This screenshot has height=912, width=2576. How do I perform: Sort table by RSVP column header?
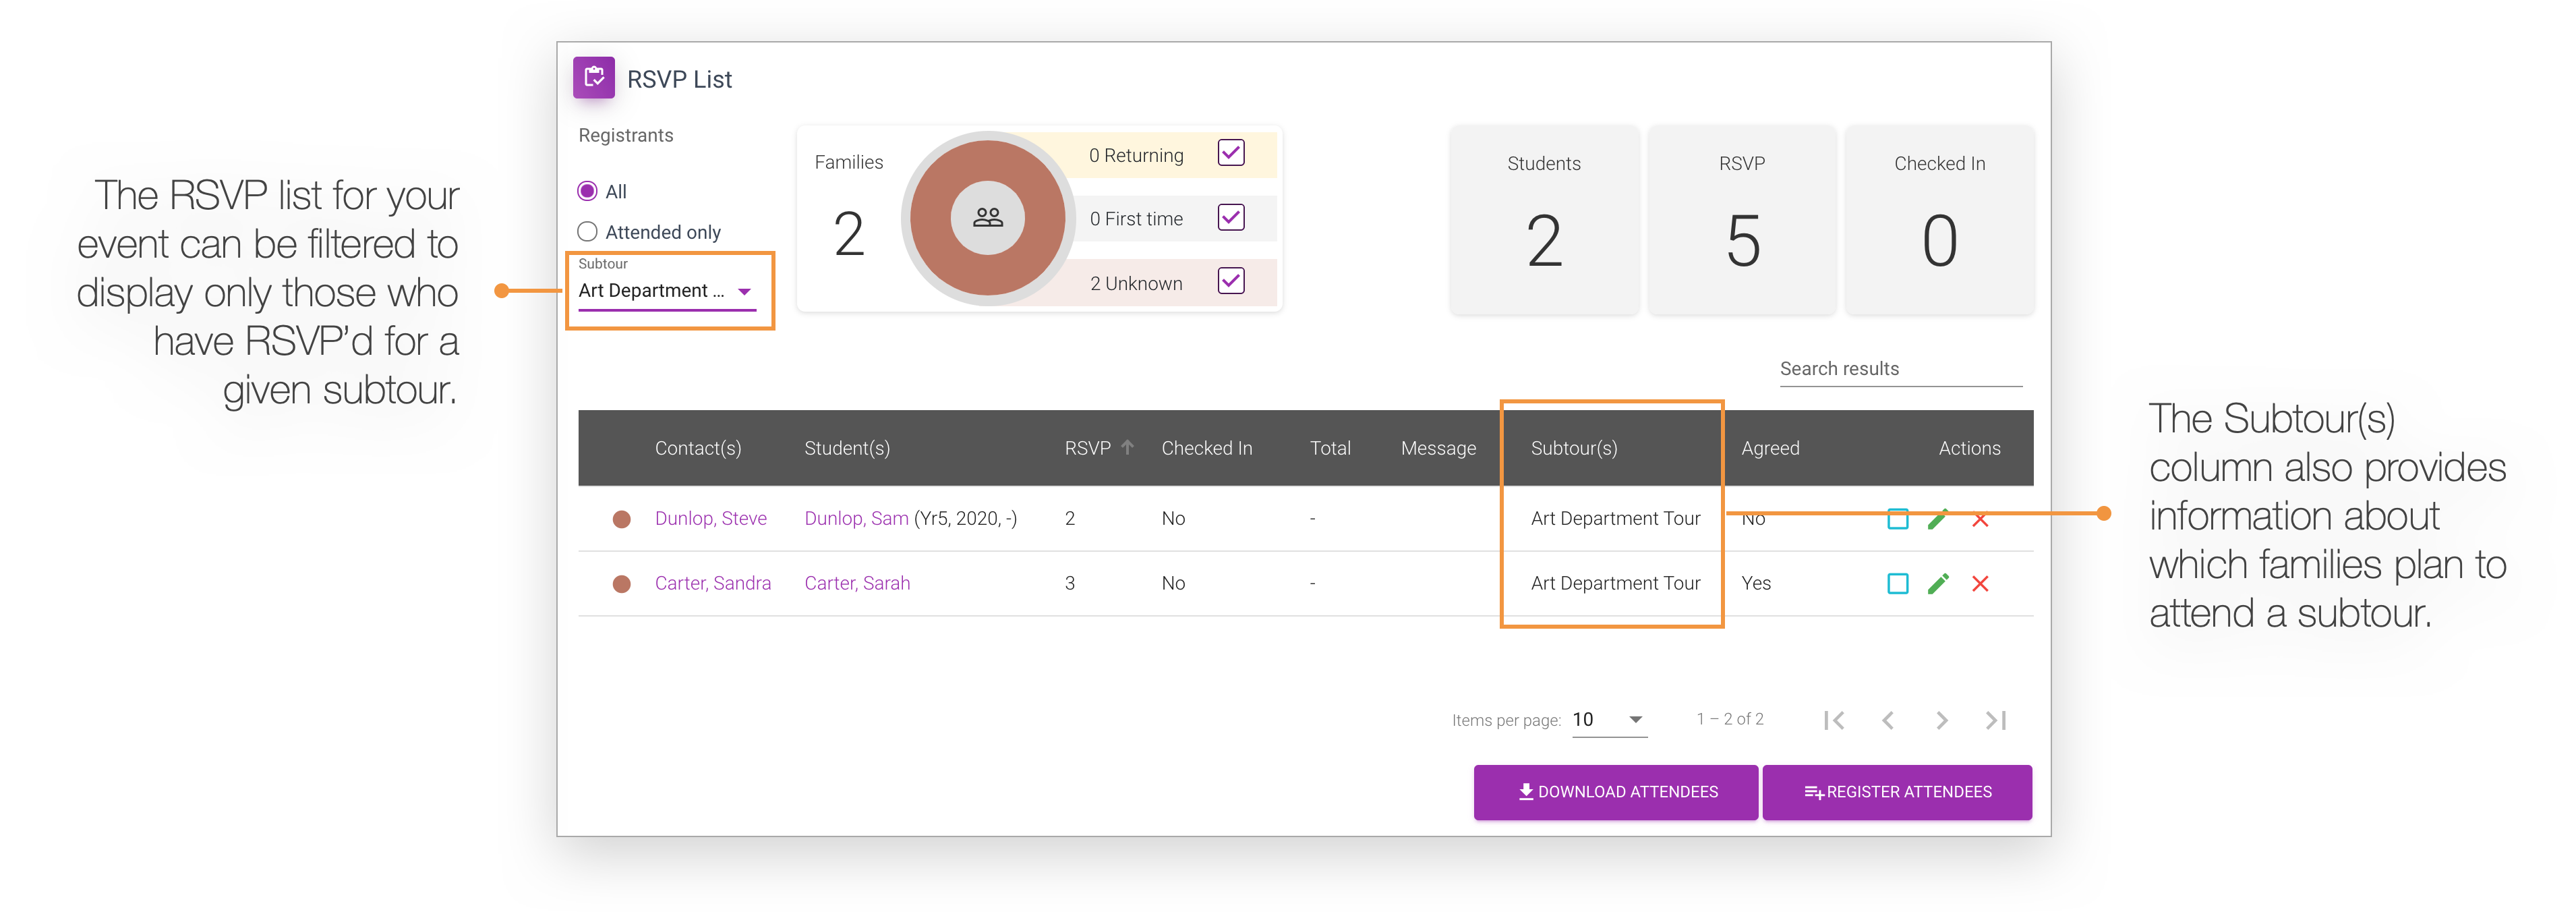[1088, 448]
